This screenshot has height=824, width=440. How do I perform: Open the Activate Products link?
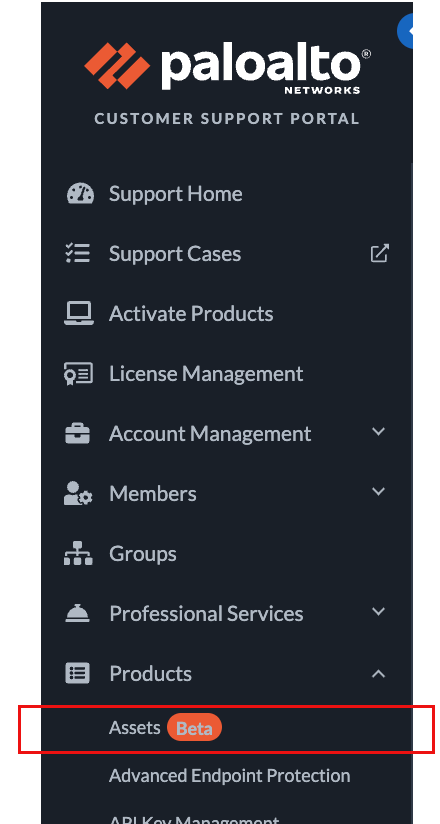click(191, 314)
